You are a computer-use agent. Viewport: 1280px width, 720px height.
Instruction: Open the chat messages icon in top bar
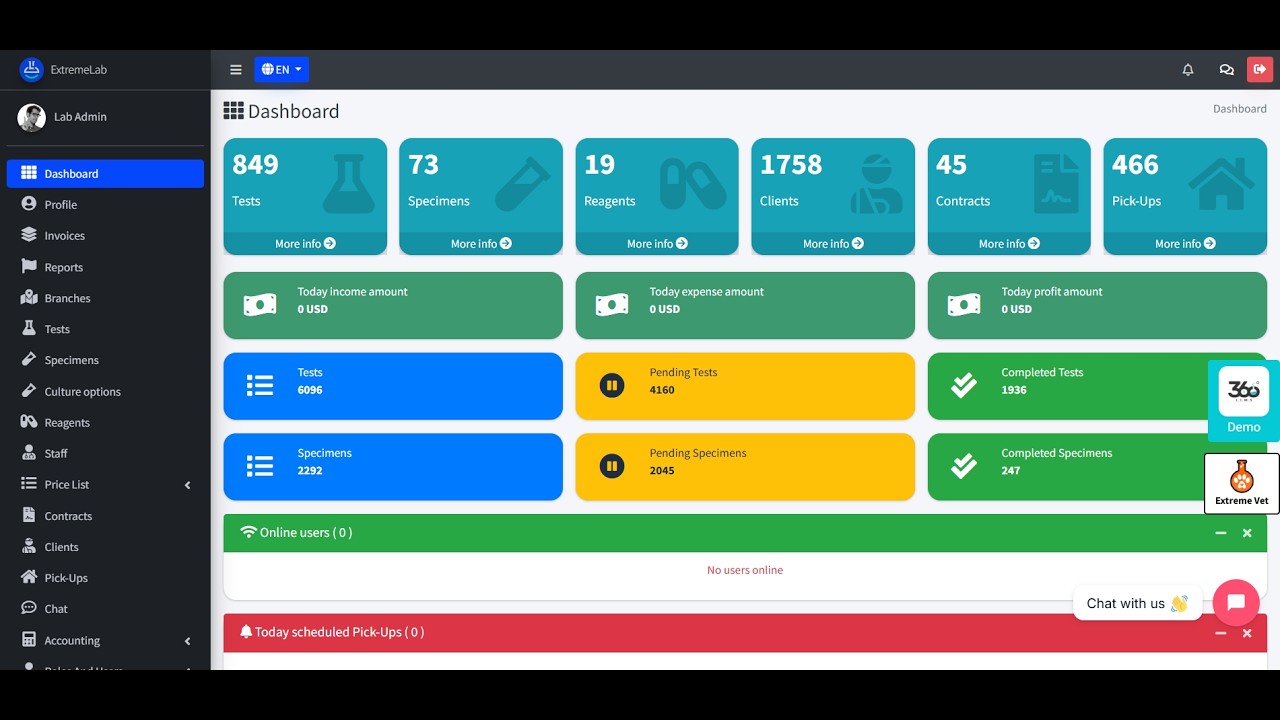pos(1226,70)
